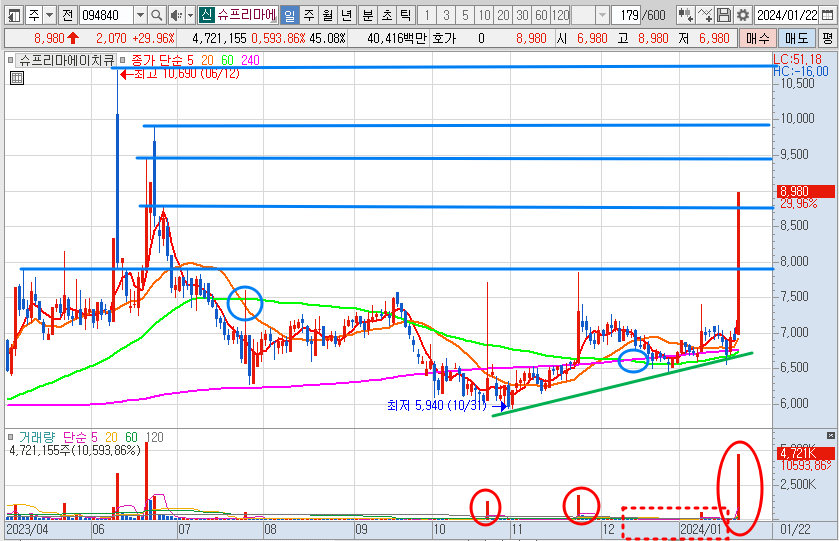The height and width of the screenshot is (541, 839).
Task: Choose interval 60 button in toolbar
Action: (x=541, y=15)
